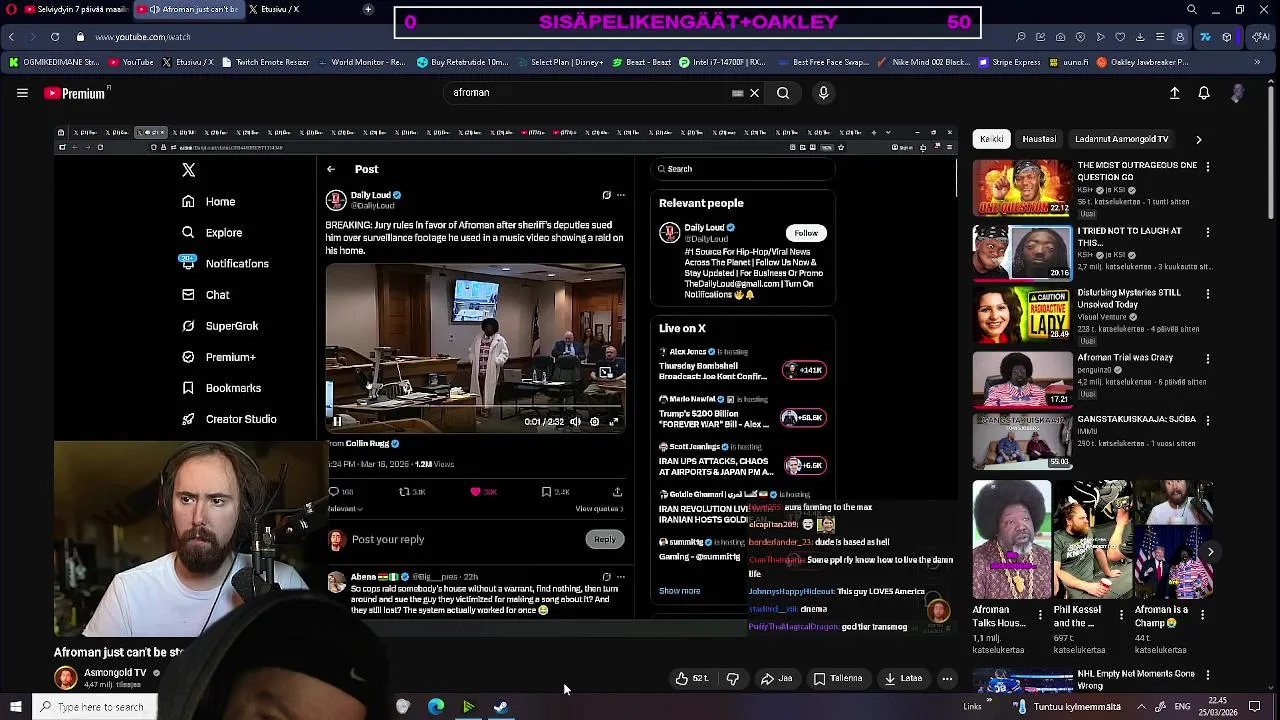Go back in the browser
This screenshot has height=720, width=1280.
11,37
